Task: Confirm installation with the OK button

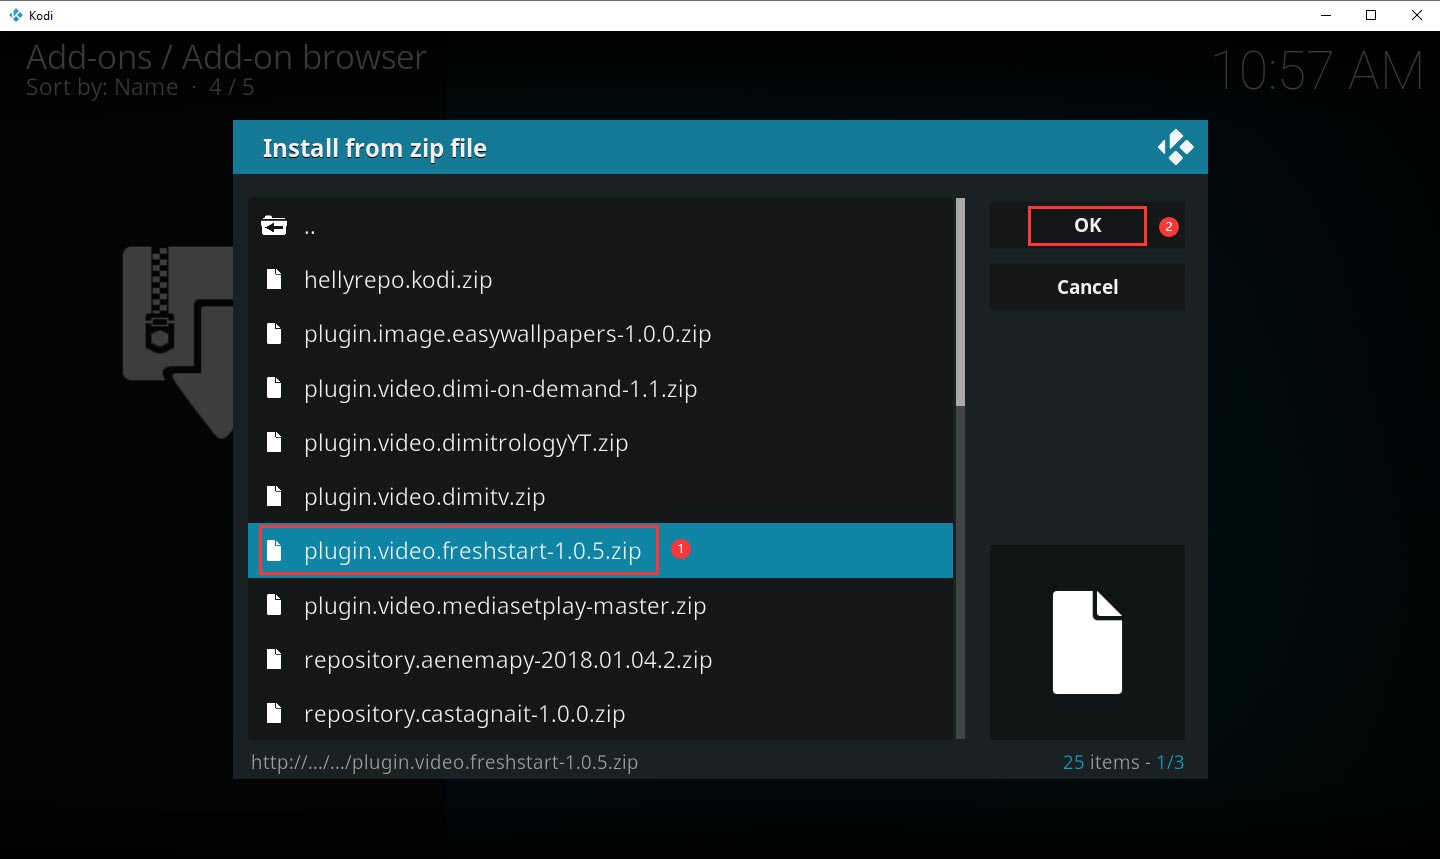Action: [x=1087, y=225]
